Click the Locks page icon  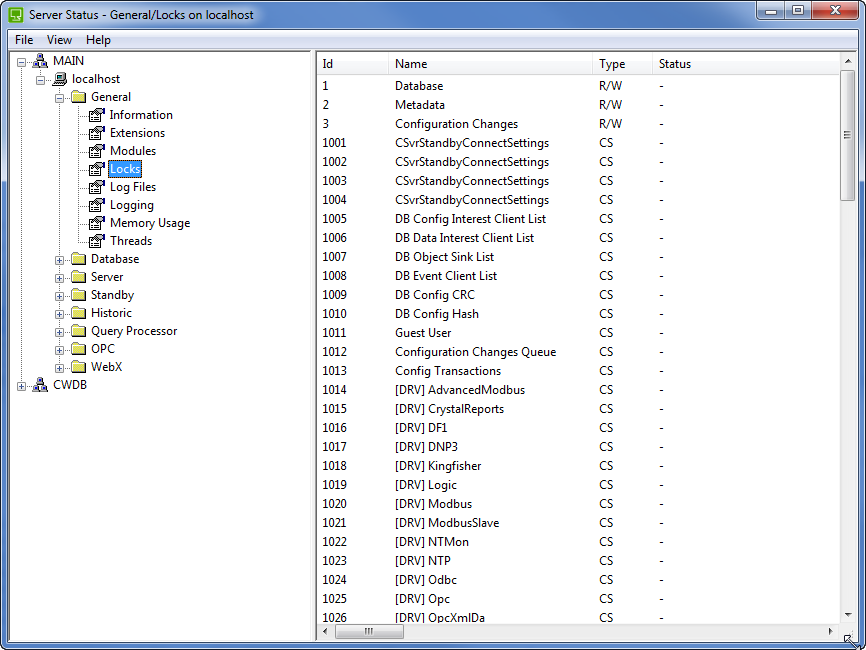click(97, 169)
